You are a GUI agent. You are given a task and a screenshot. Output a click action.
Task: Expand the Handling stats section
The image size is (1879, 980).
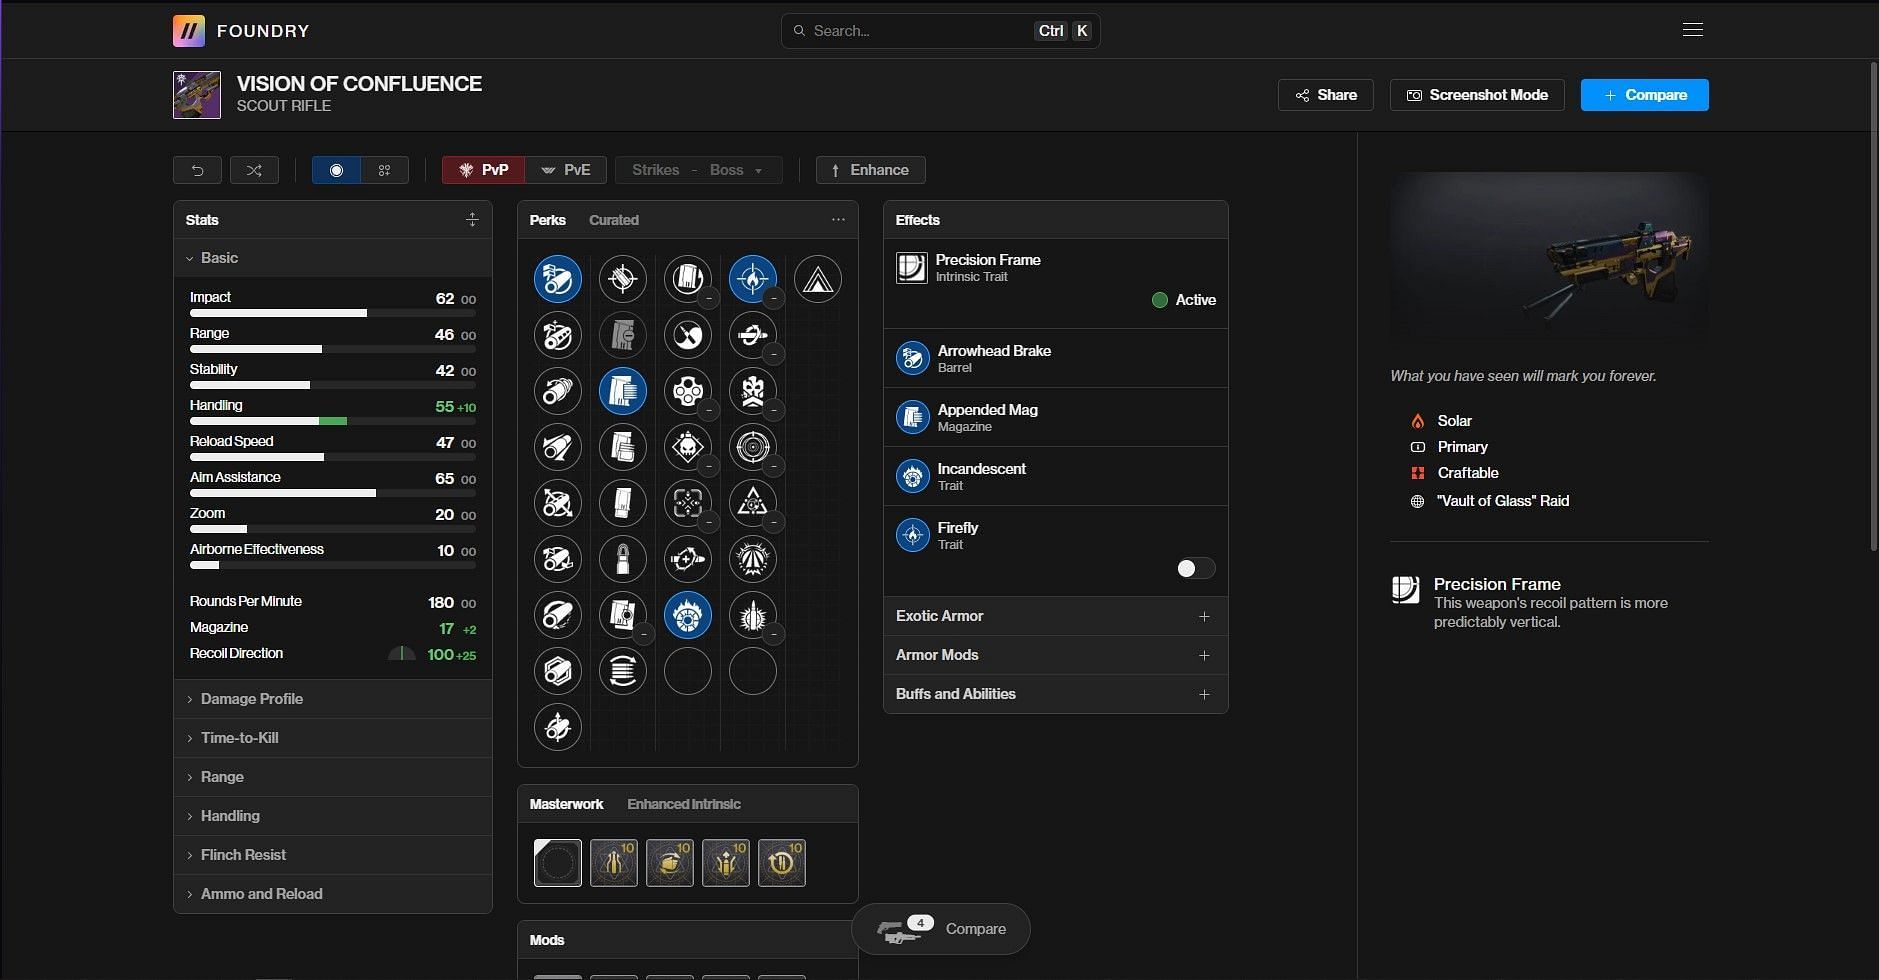click(333, 816)
